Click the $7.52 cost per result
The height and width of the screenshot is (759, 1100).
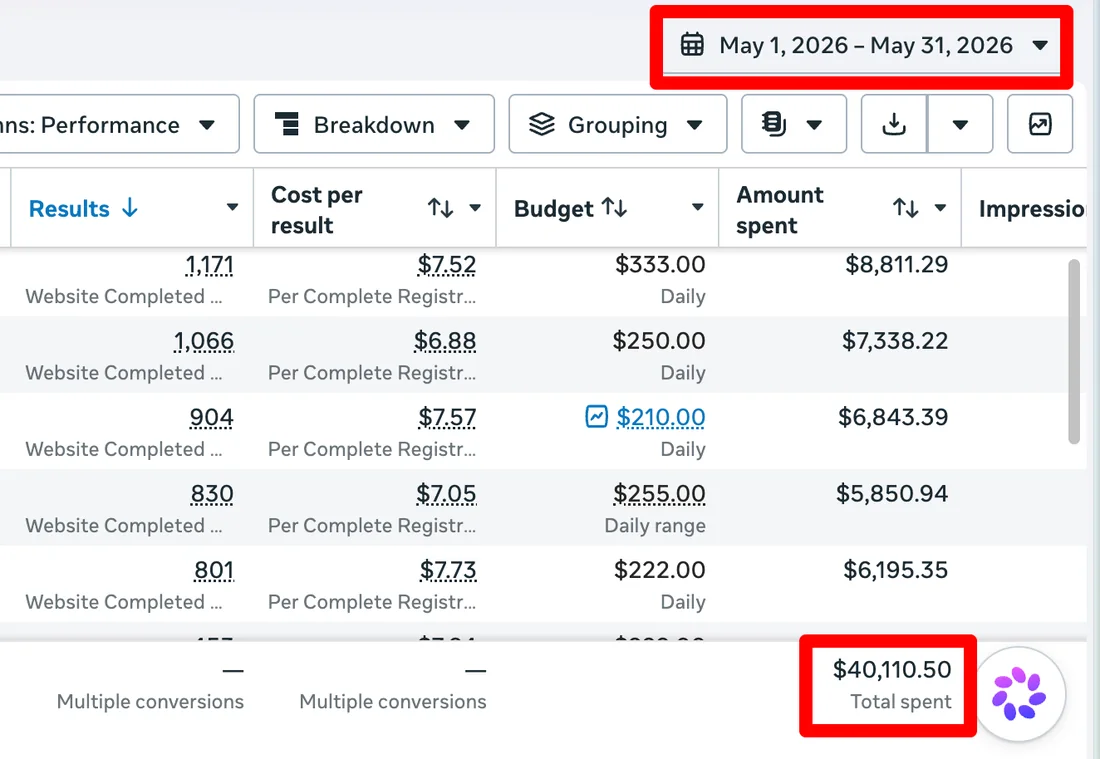[446, 265]
